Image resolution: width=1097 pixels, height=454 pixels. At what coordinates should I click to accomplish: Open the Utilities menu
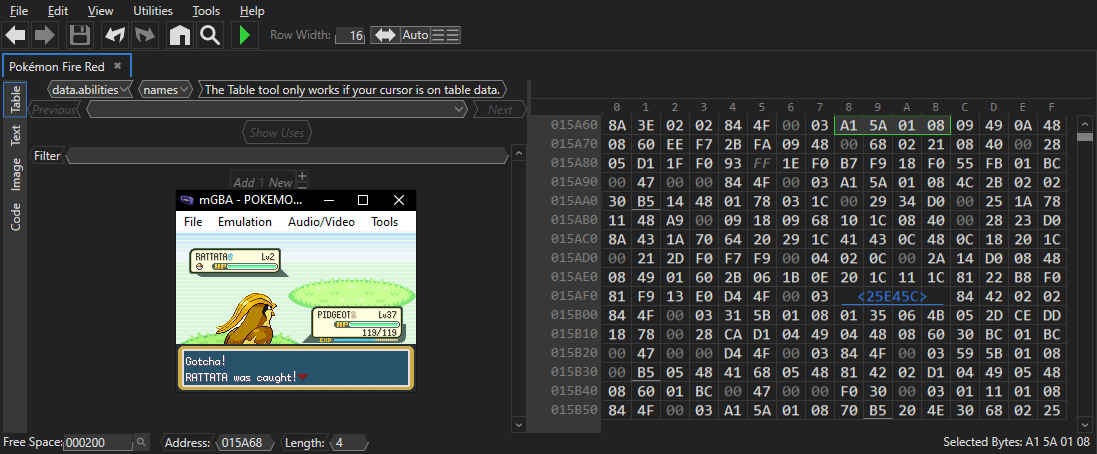coord(153,11)
